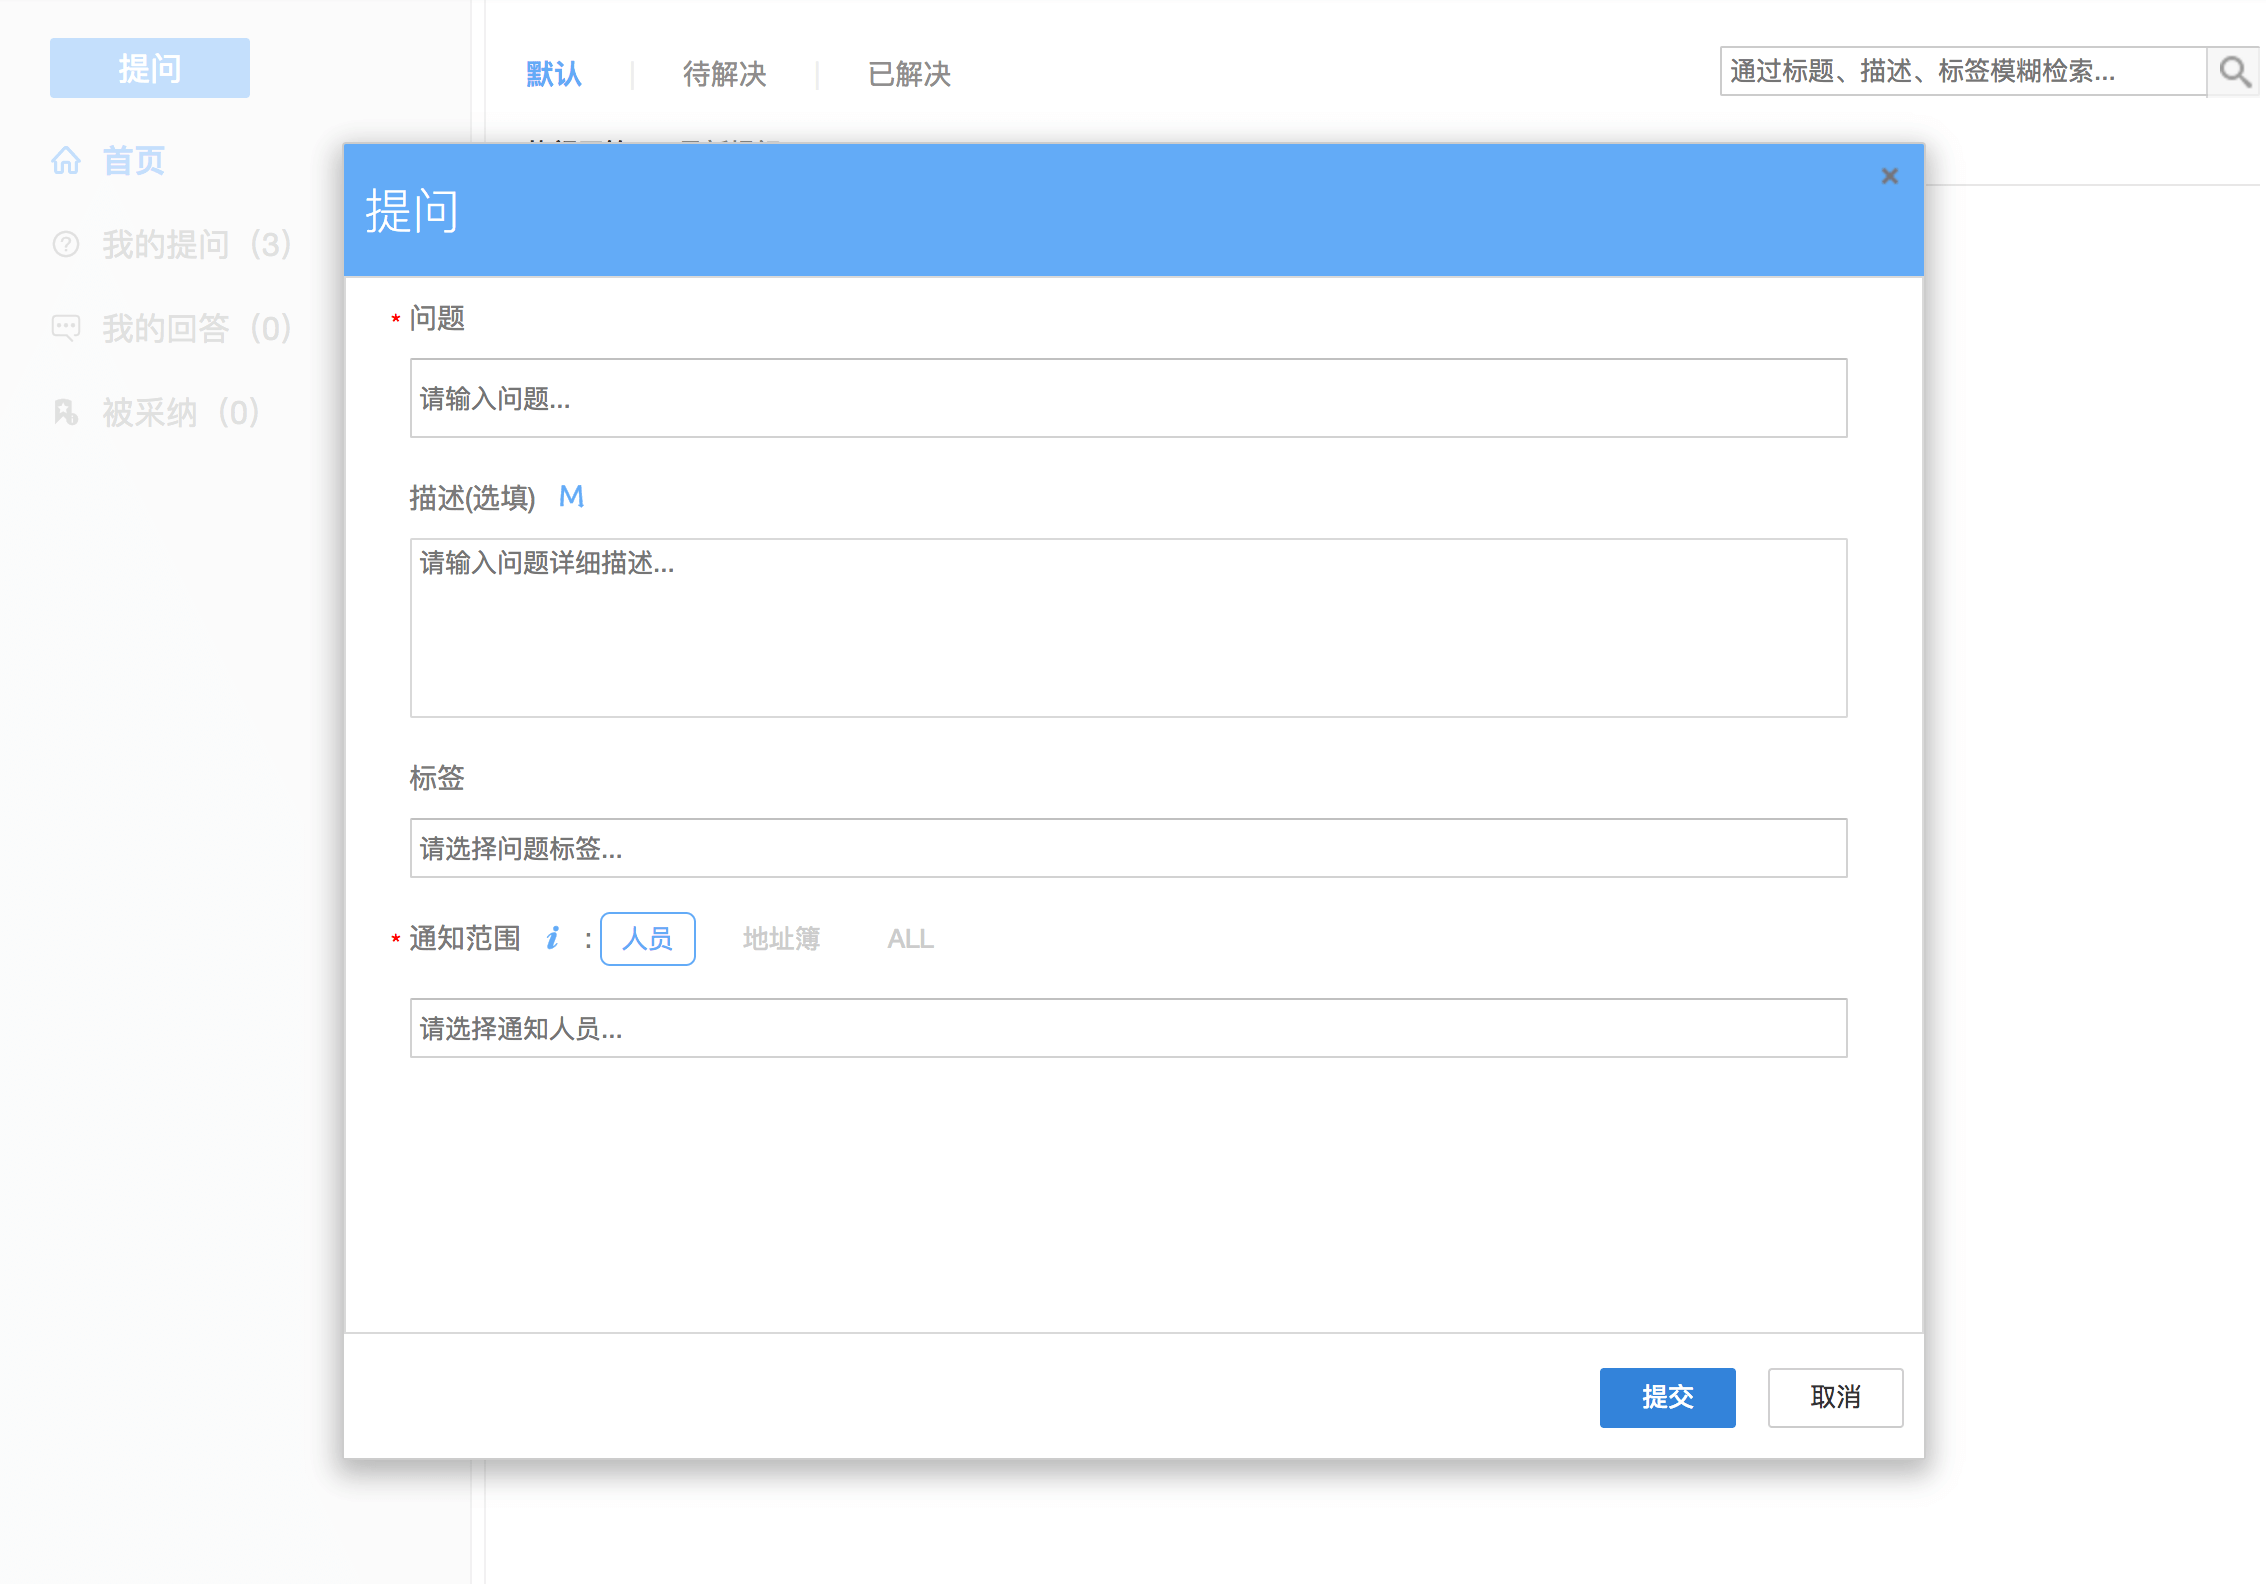This screenshot has height=1584, width=2266.
Task: Switch to the 默认 tab
Action: pos(554,74)
